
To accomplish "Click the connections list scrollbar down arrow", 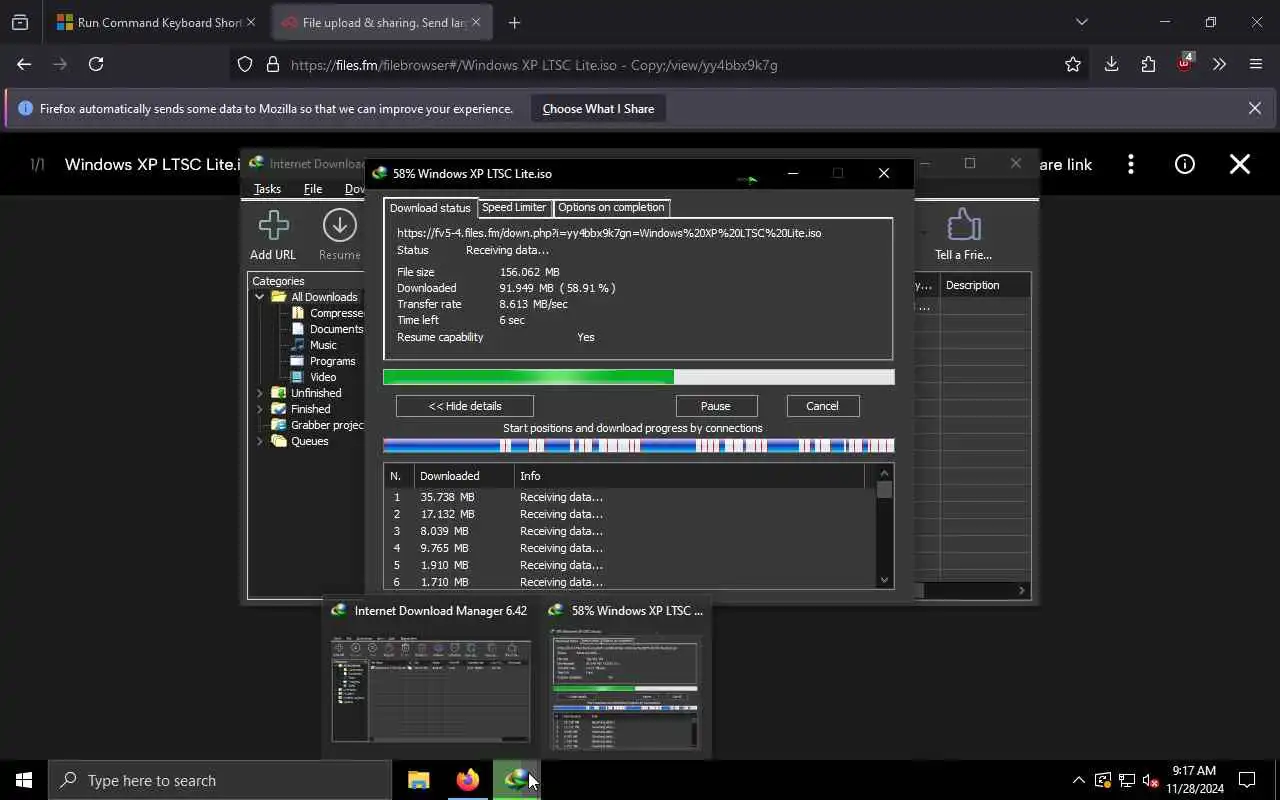I will 884,579.
